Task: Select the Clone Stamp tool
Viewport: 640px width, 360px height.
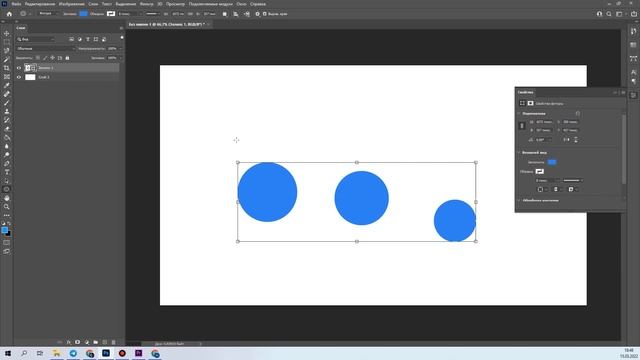Action: click(7, 111)
